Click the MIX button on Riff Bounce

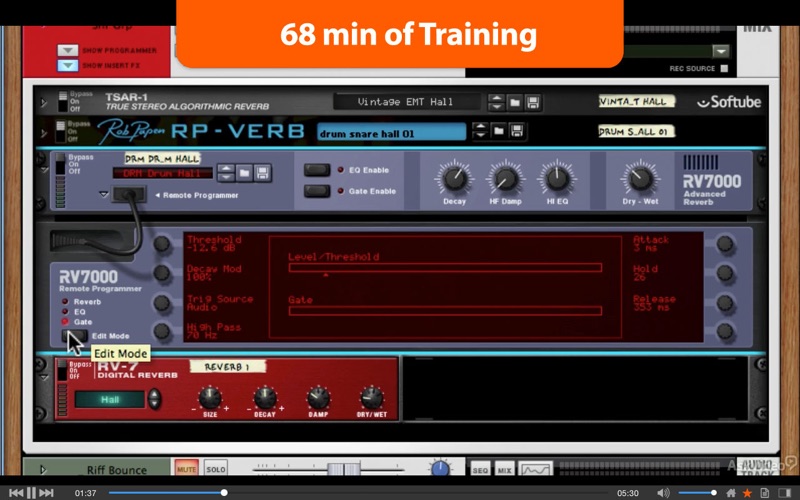504,469
